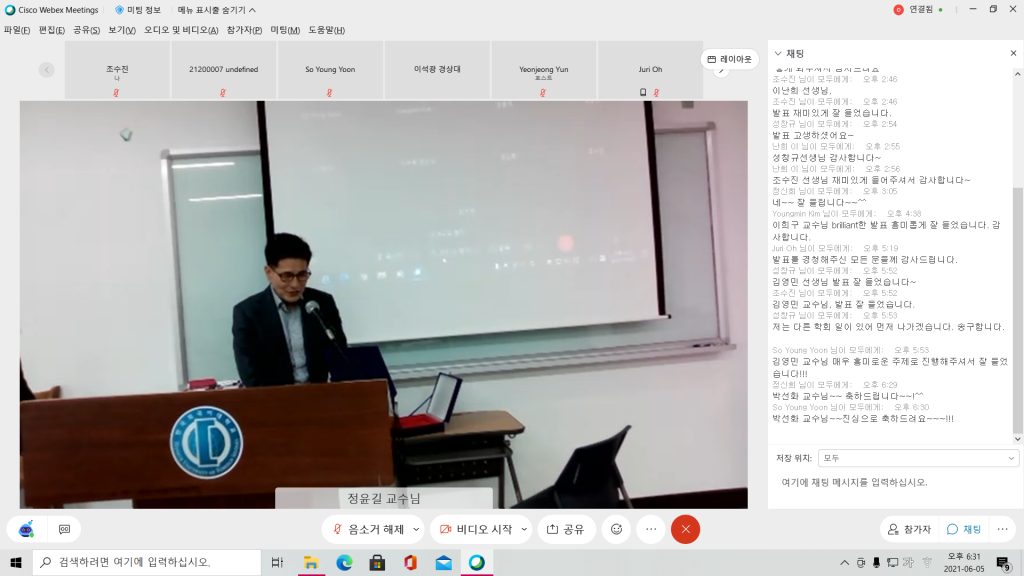This screenshot has height=576, width=1024.
Task: Open Mail app from the taskbar
Action: coord(443,562)
